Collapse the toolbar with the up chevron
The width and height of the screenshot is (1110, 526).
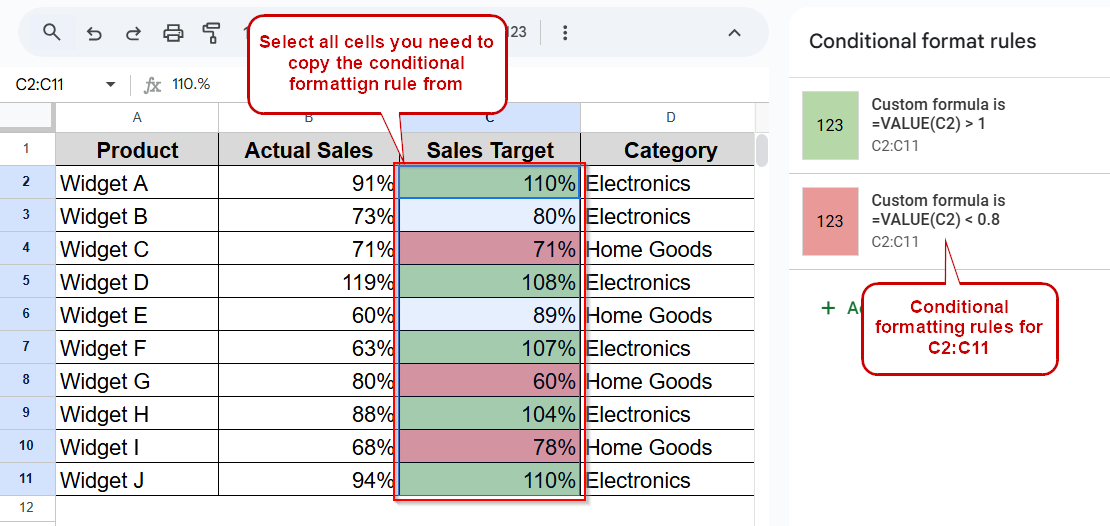[x=735, y=33]
